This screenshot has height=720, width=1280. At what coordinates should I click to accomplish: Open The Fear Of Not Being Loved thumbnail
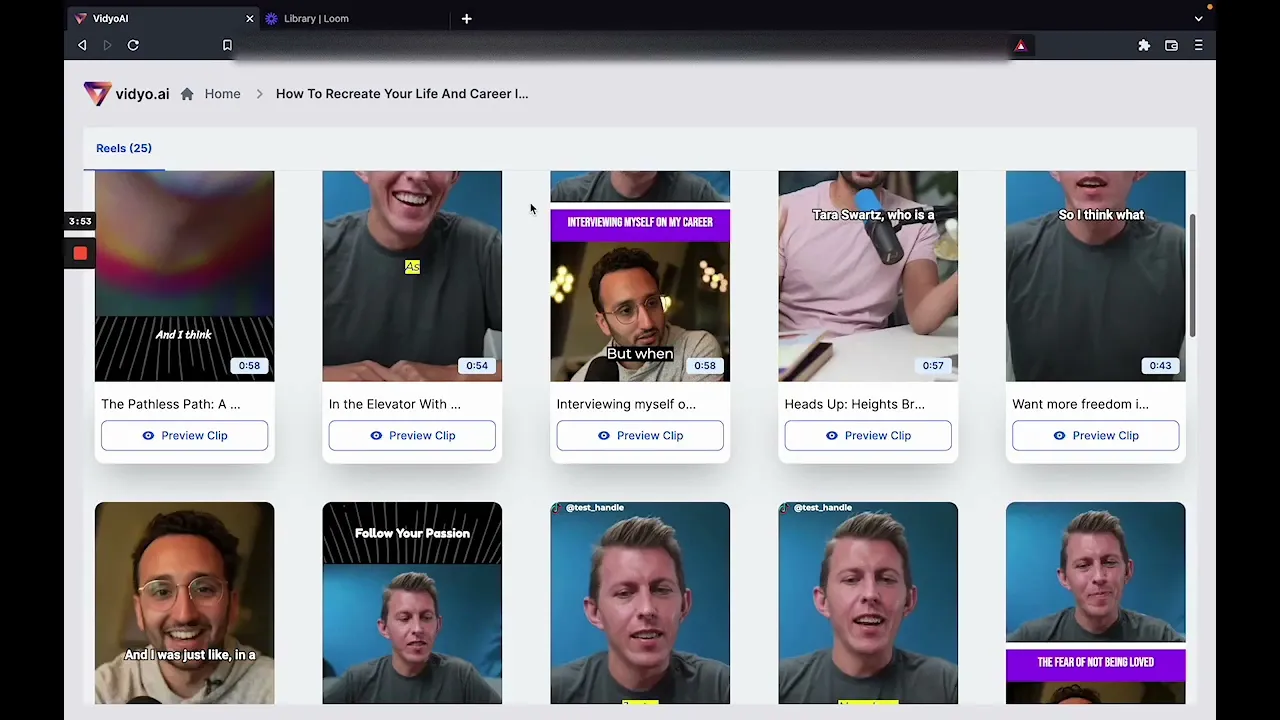[x=1096, y=603]
